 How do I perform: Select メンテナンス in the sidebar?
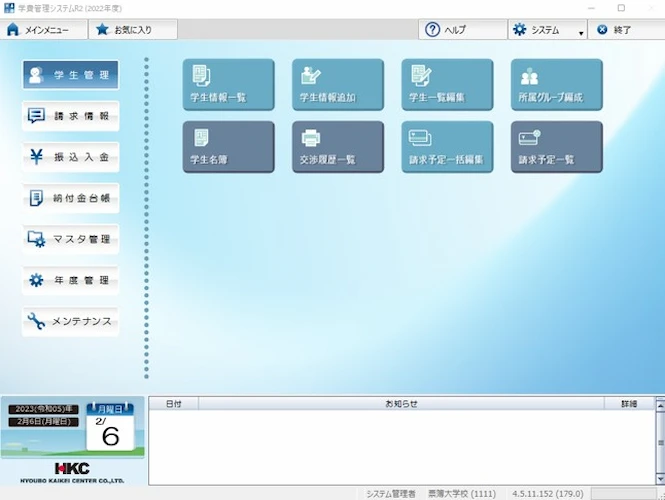[x=70, y=321]
